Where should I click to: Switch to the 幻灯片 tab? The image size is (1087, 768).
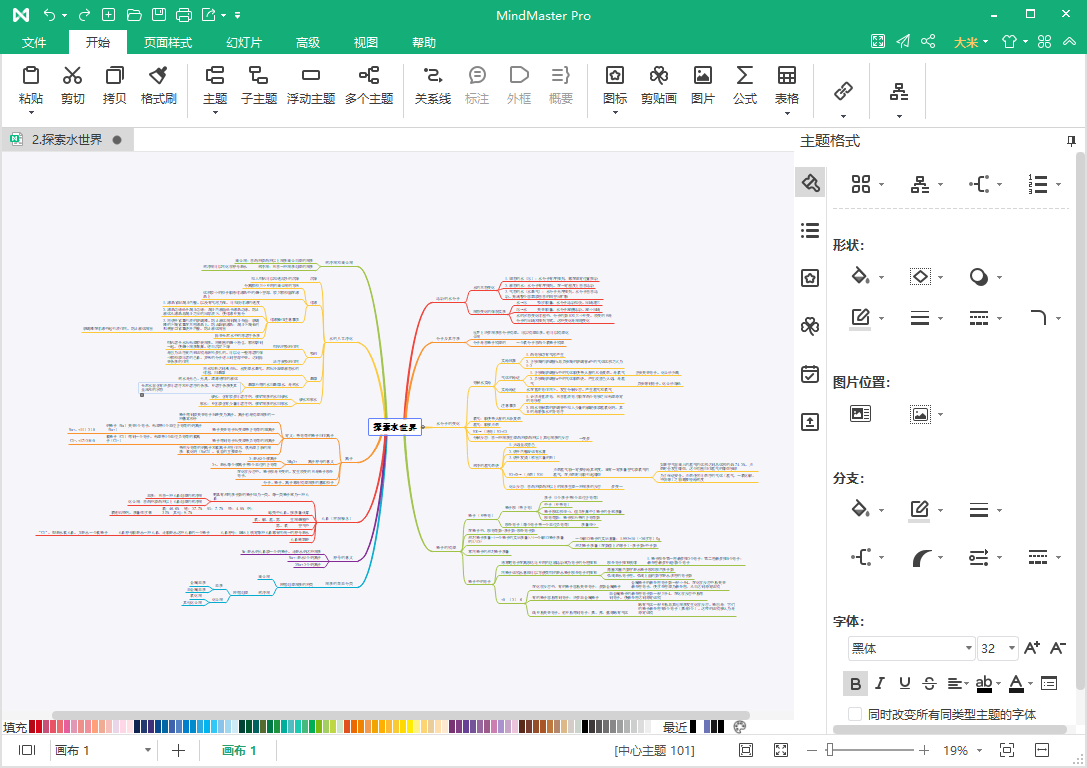pyautogui.click(x=244, y=42)
